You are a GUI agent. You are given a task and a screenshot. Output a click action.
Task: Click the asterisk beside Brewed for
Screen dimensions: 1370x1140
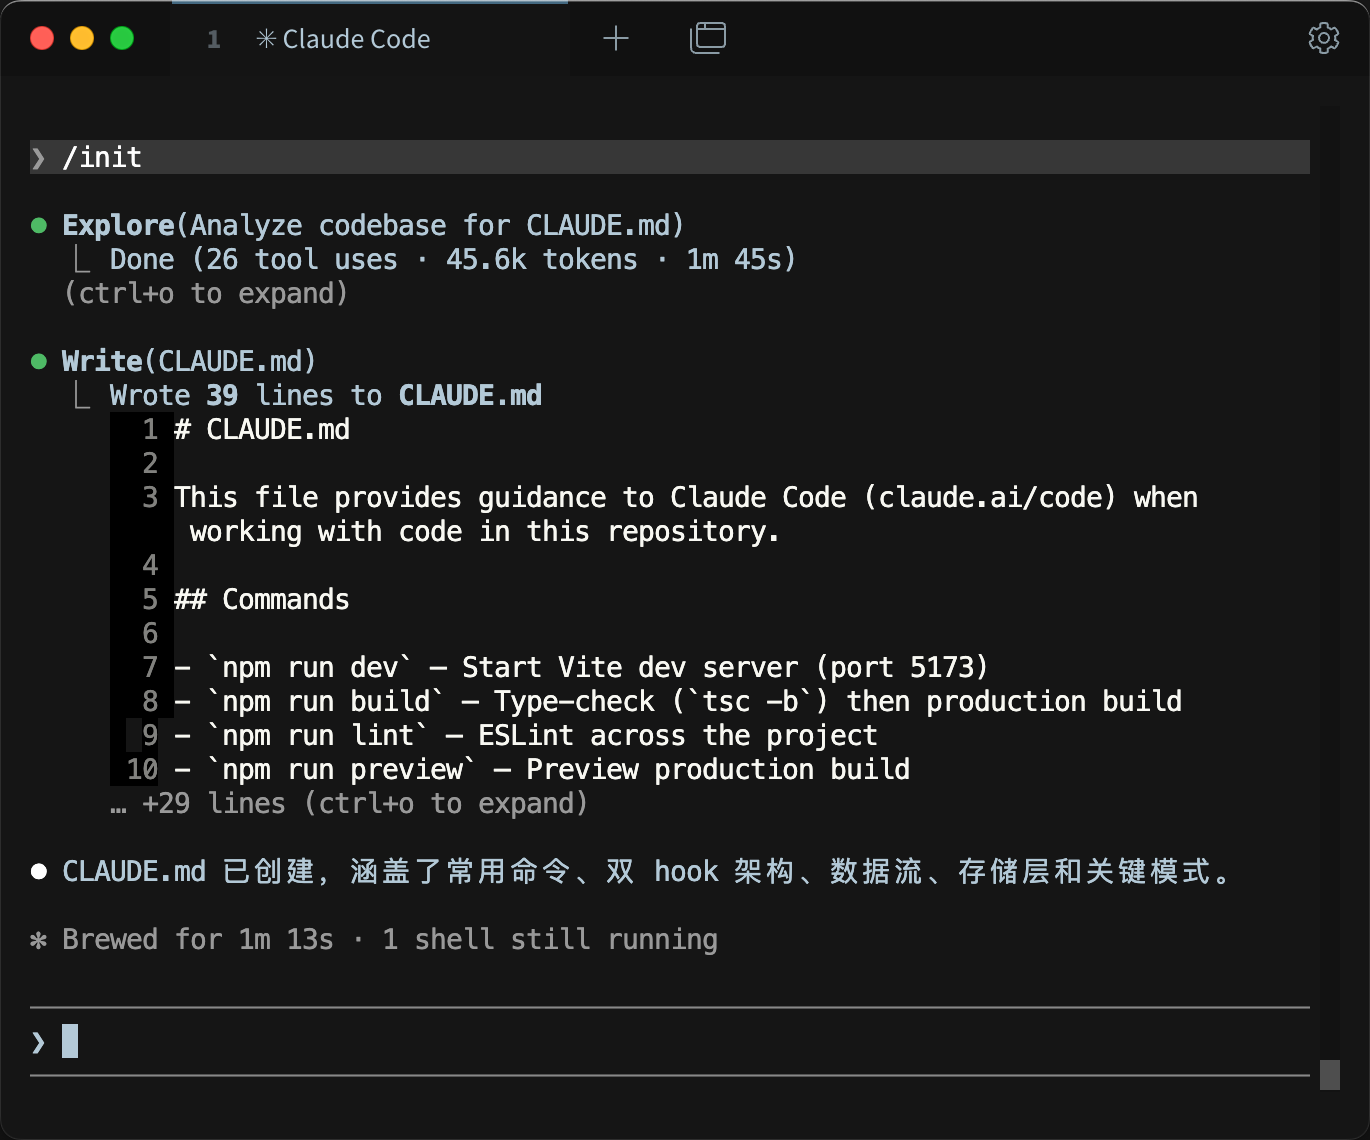click(39, 940)
